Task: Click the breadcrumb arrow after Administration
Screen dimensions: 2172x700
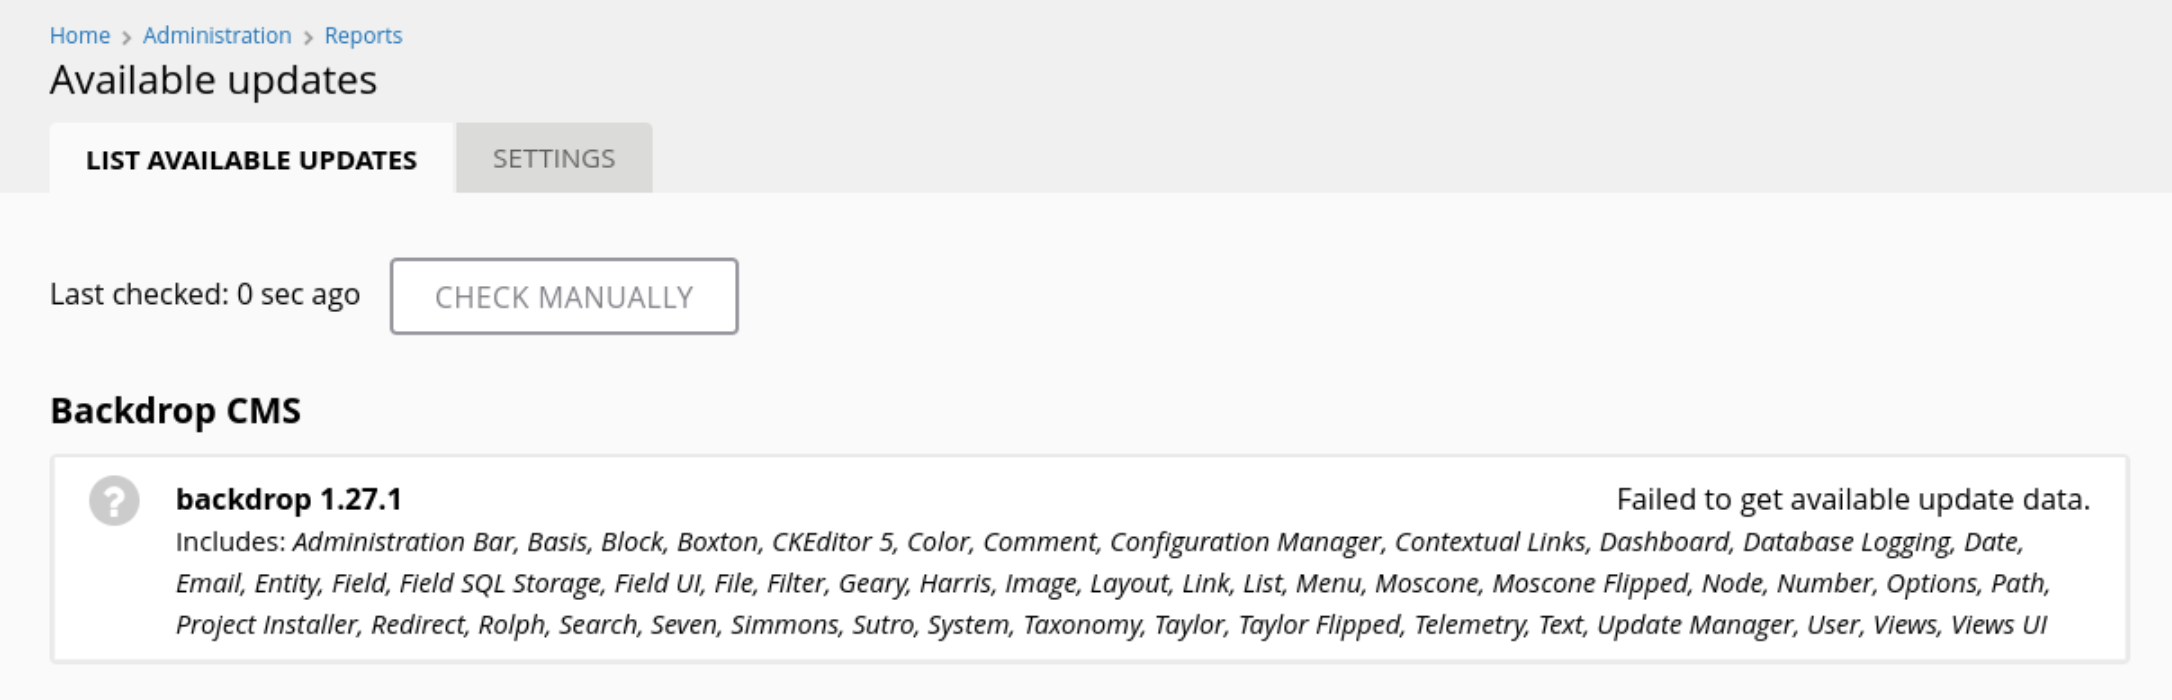Action: point(308,37)
